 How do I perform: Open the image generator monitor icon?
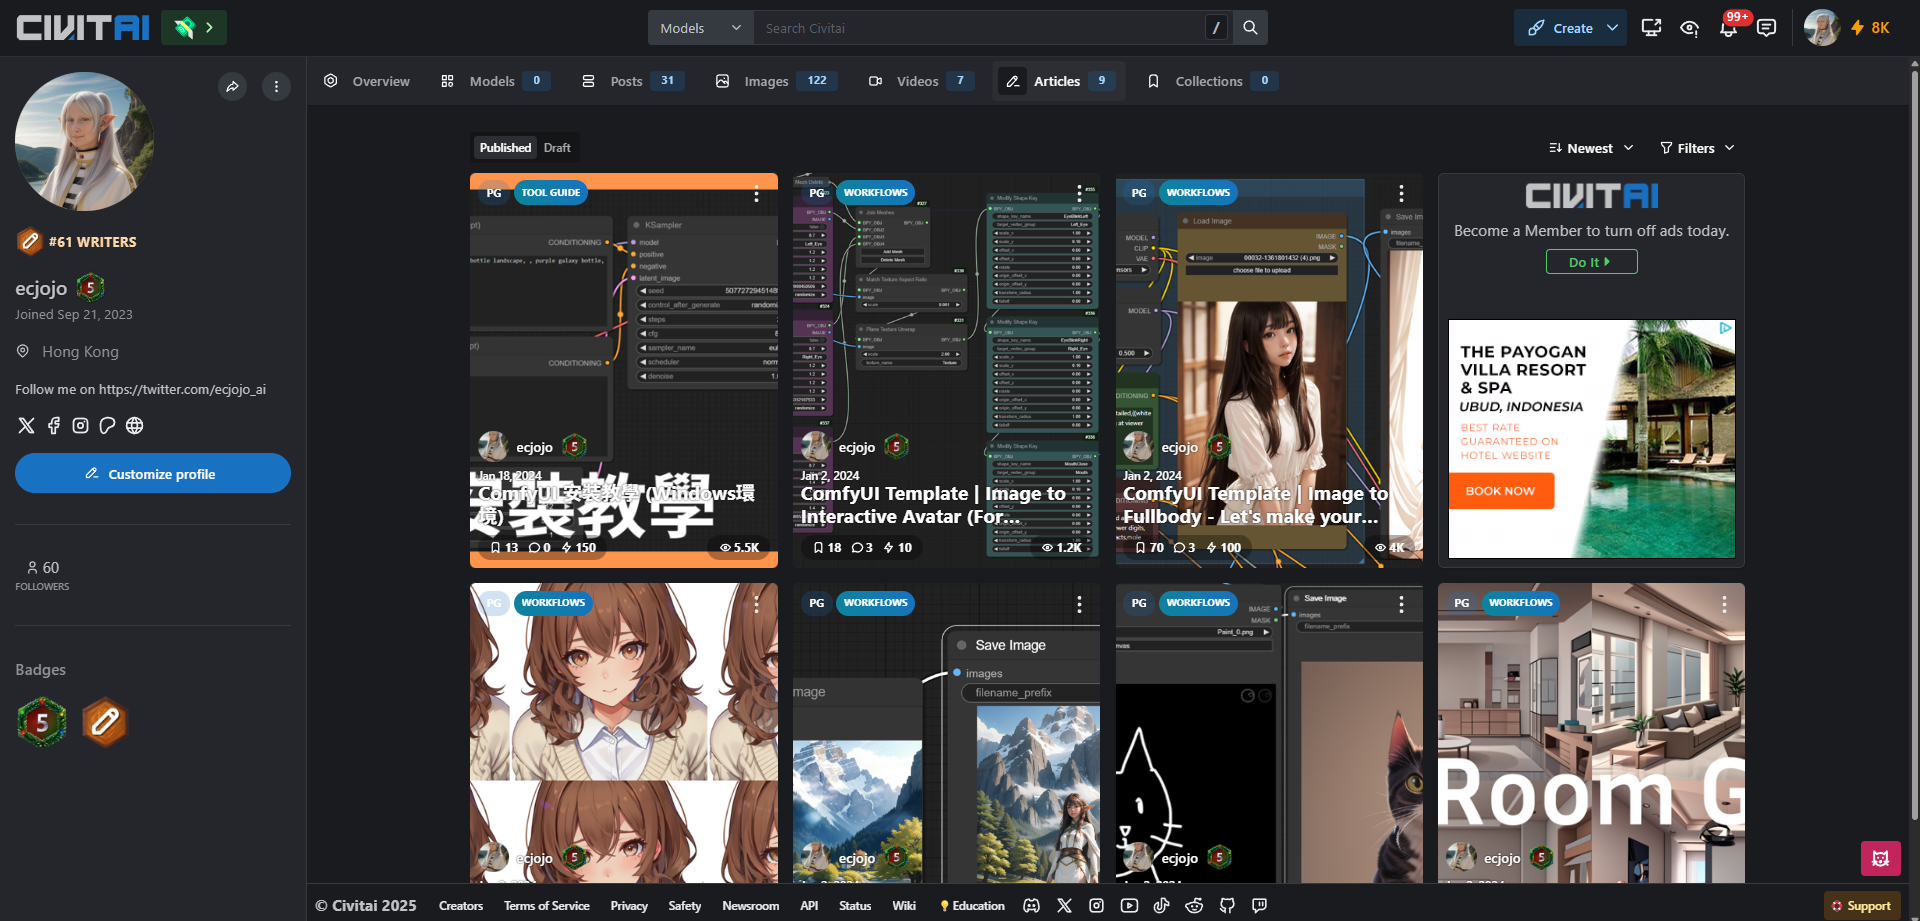pos(1651,28)
